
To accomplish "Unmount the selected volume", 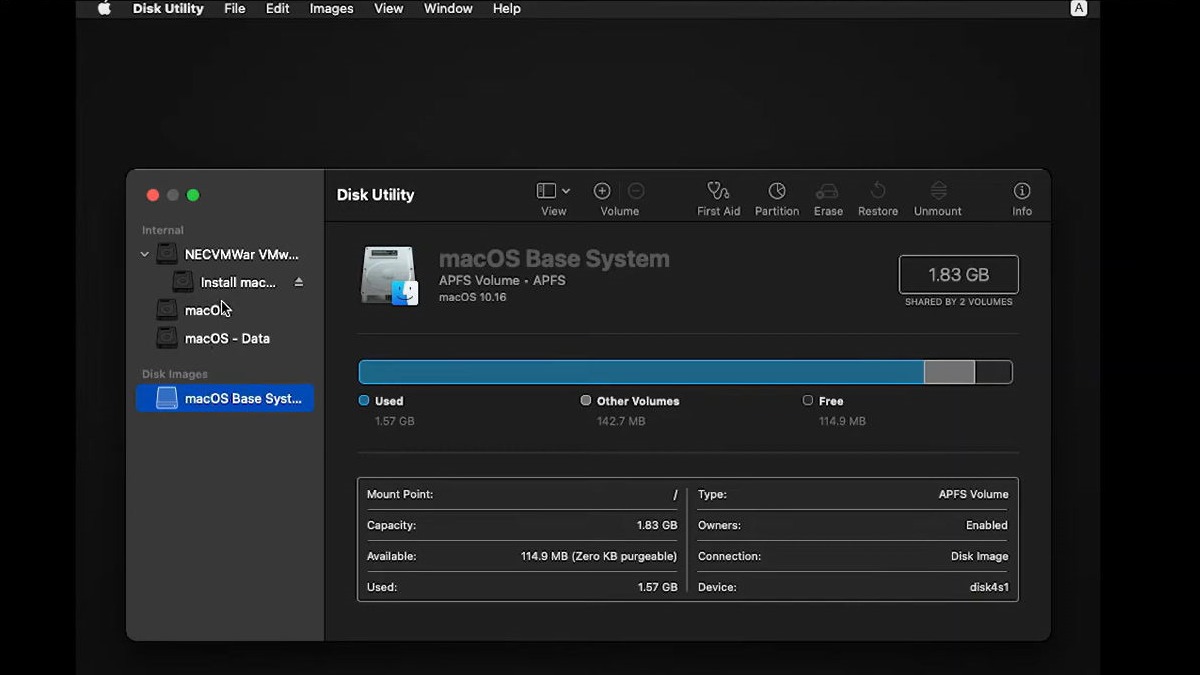I will pos(937,191).
